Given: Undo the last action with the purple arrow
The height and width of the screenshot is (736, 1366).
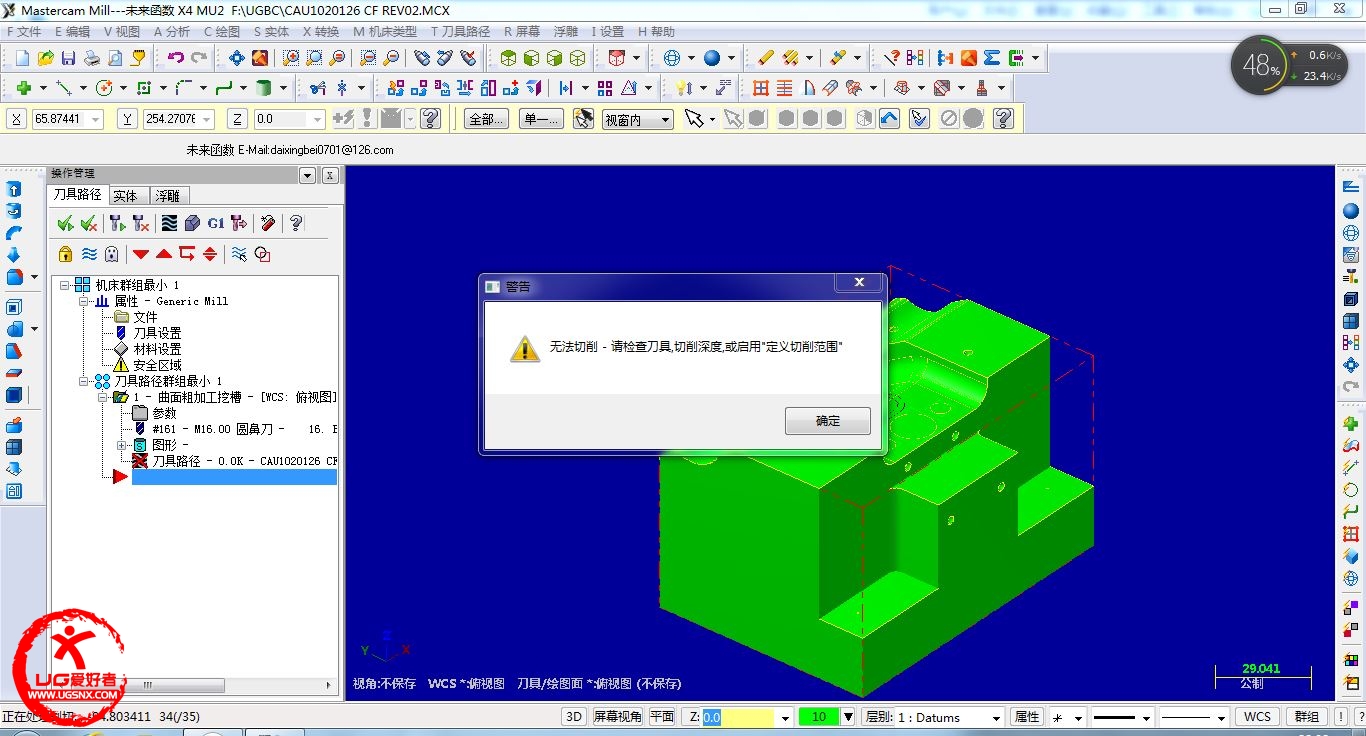Looking at the screenshot, I should click(176, 58).
